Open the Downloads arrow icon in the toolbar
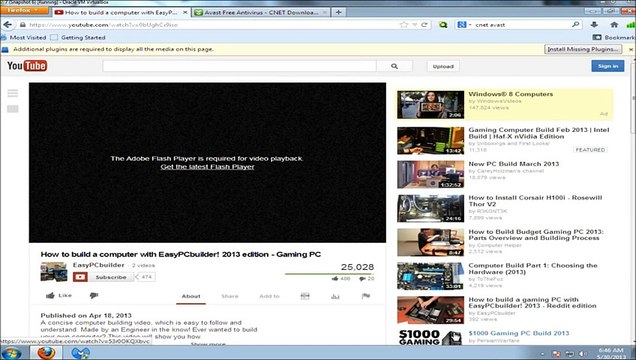 [x=594, y=25]
